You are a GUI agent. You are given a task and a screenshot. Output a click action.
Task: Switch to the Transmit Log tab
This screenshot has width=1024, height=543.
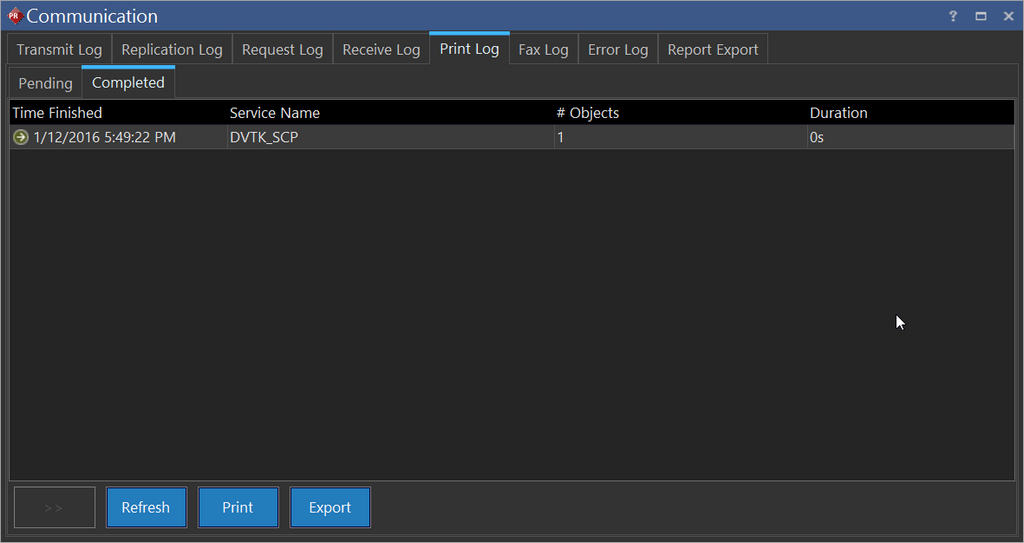[x=59, y=49]
